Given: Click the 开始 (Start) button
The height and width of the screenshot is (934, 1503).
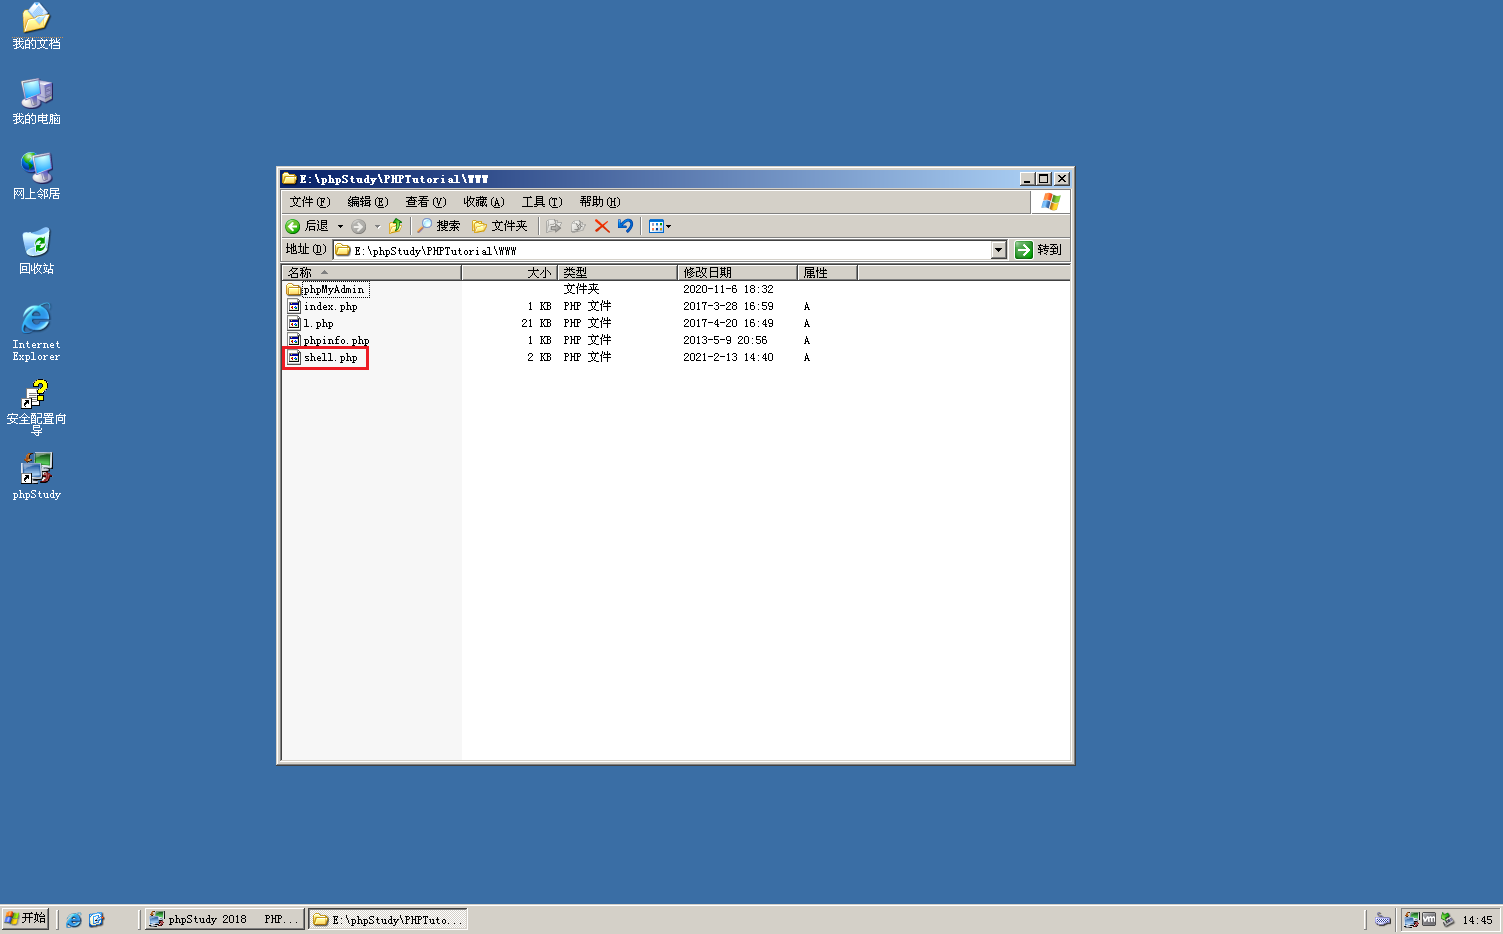Looking at the screenshot, I should coord(25,918).
